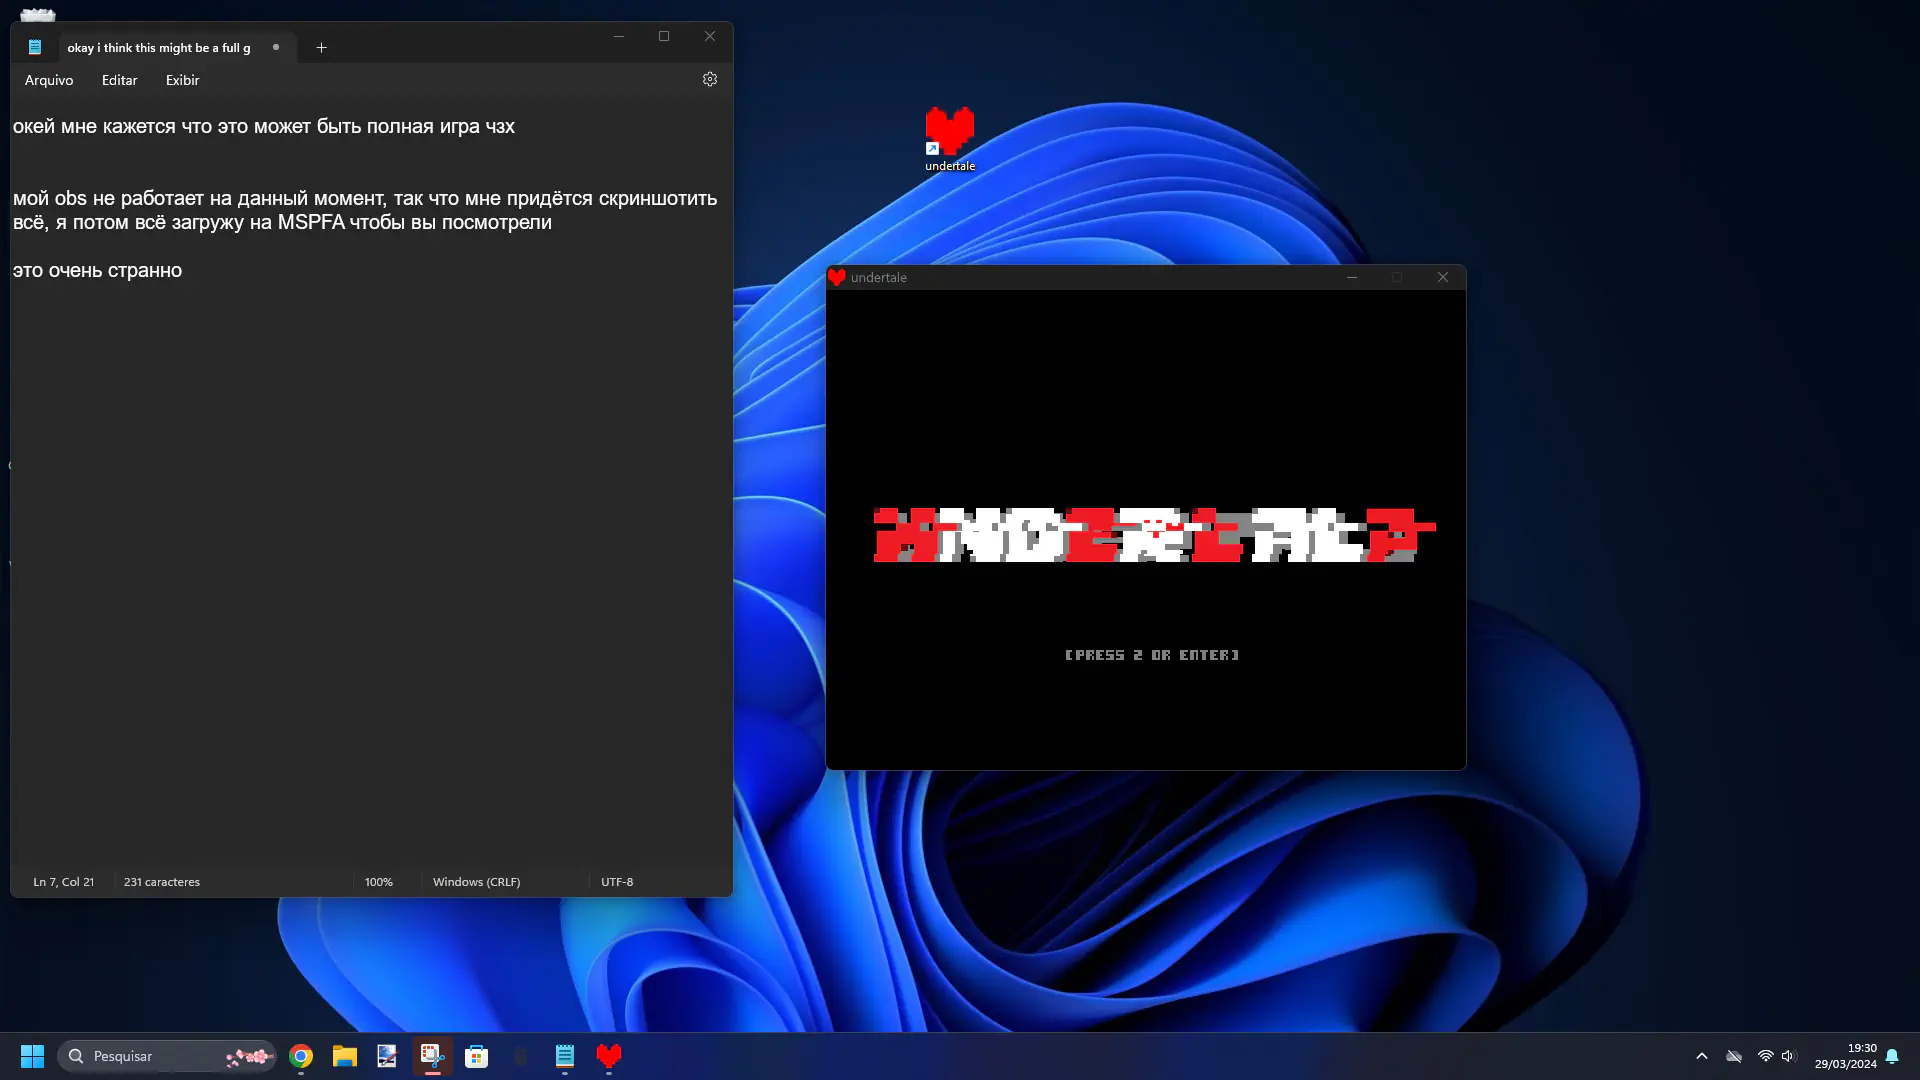Image resolution: width=1920 pixels, height=1080 pixels.
Task: Open File Explorer from the taskbar
Action: pyautogui.click(x=345, y=1056)
